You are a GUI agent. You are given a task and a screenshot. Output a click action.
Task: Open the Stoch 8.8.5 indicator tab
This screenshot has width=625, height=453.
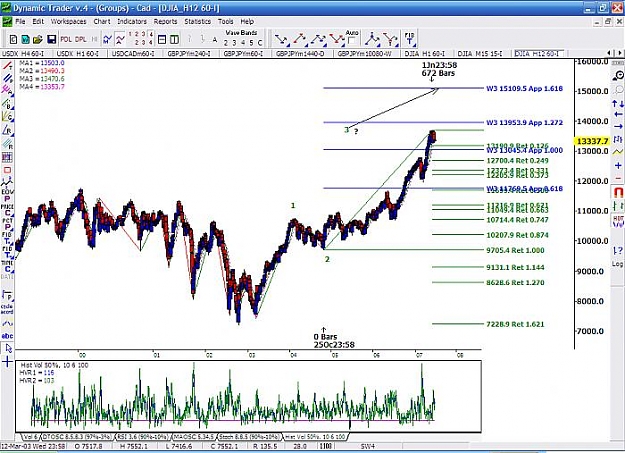[249, 437]
